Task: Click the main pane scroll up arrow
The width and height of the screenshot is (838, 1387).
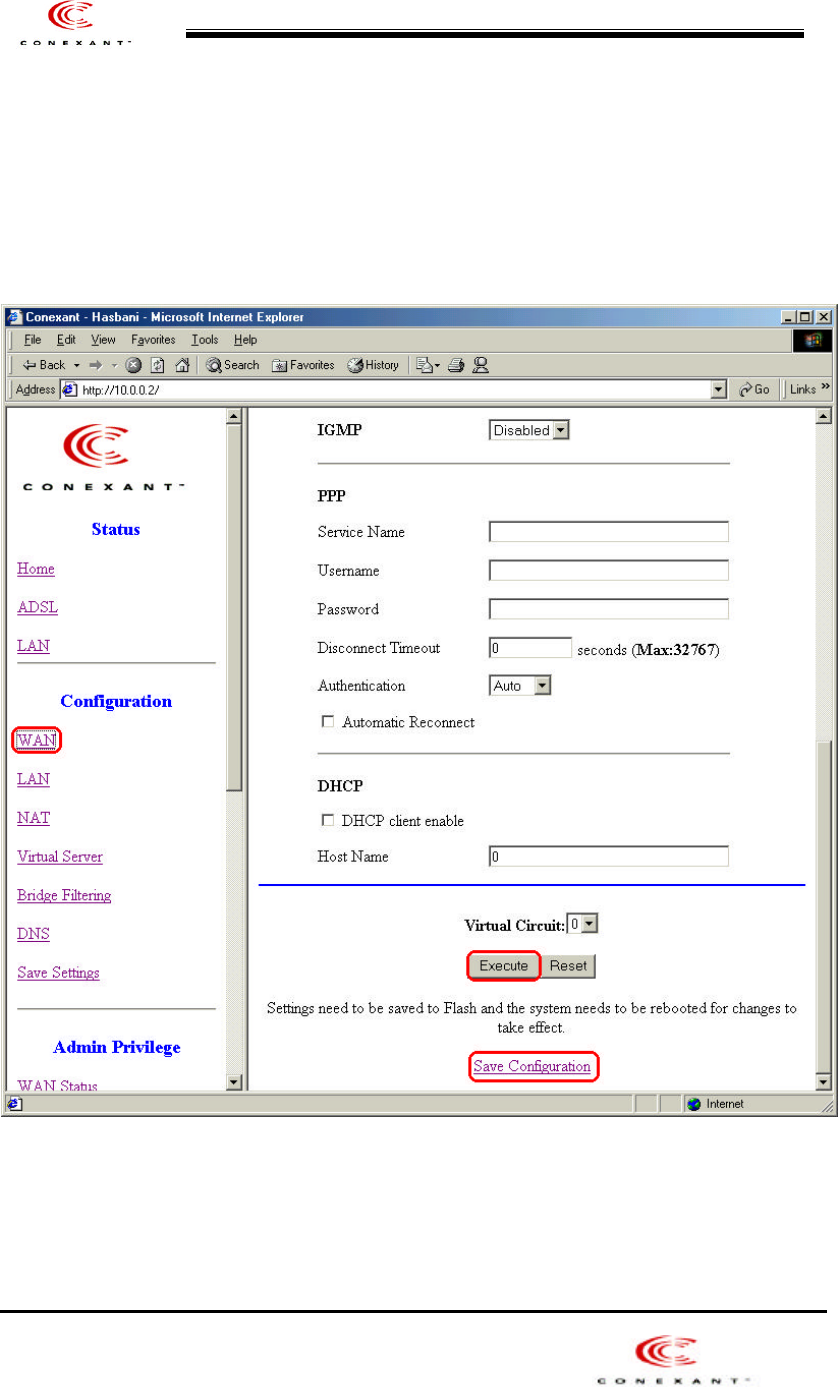Action: point(825,416)
